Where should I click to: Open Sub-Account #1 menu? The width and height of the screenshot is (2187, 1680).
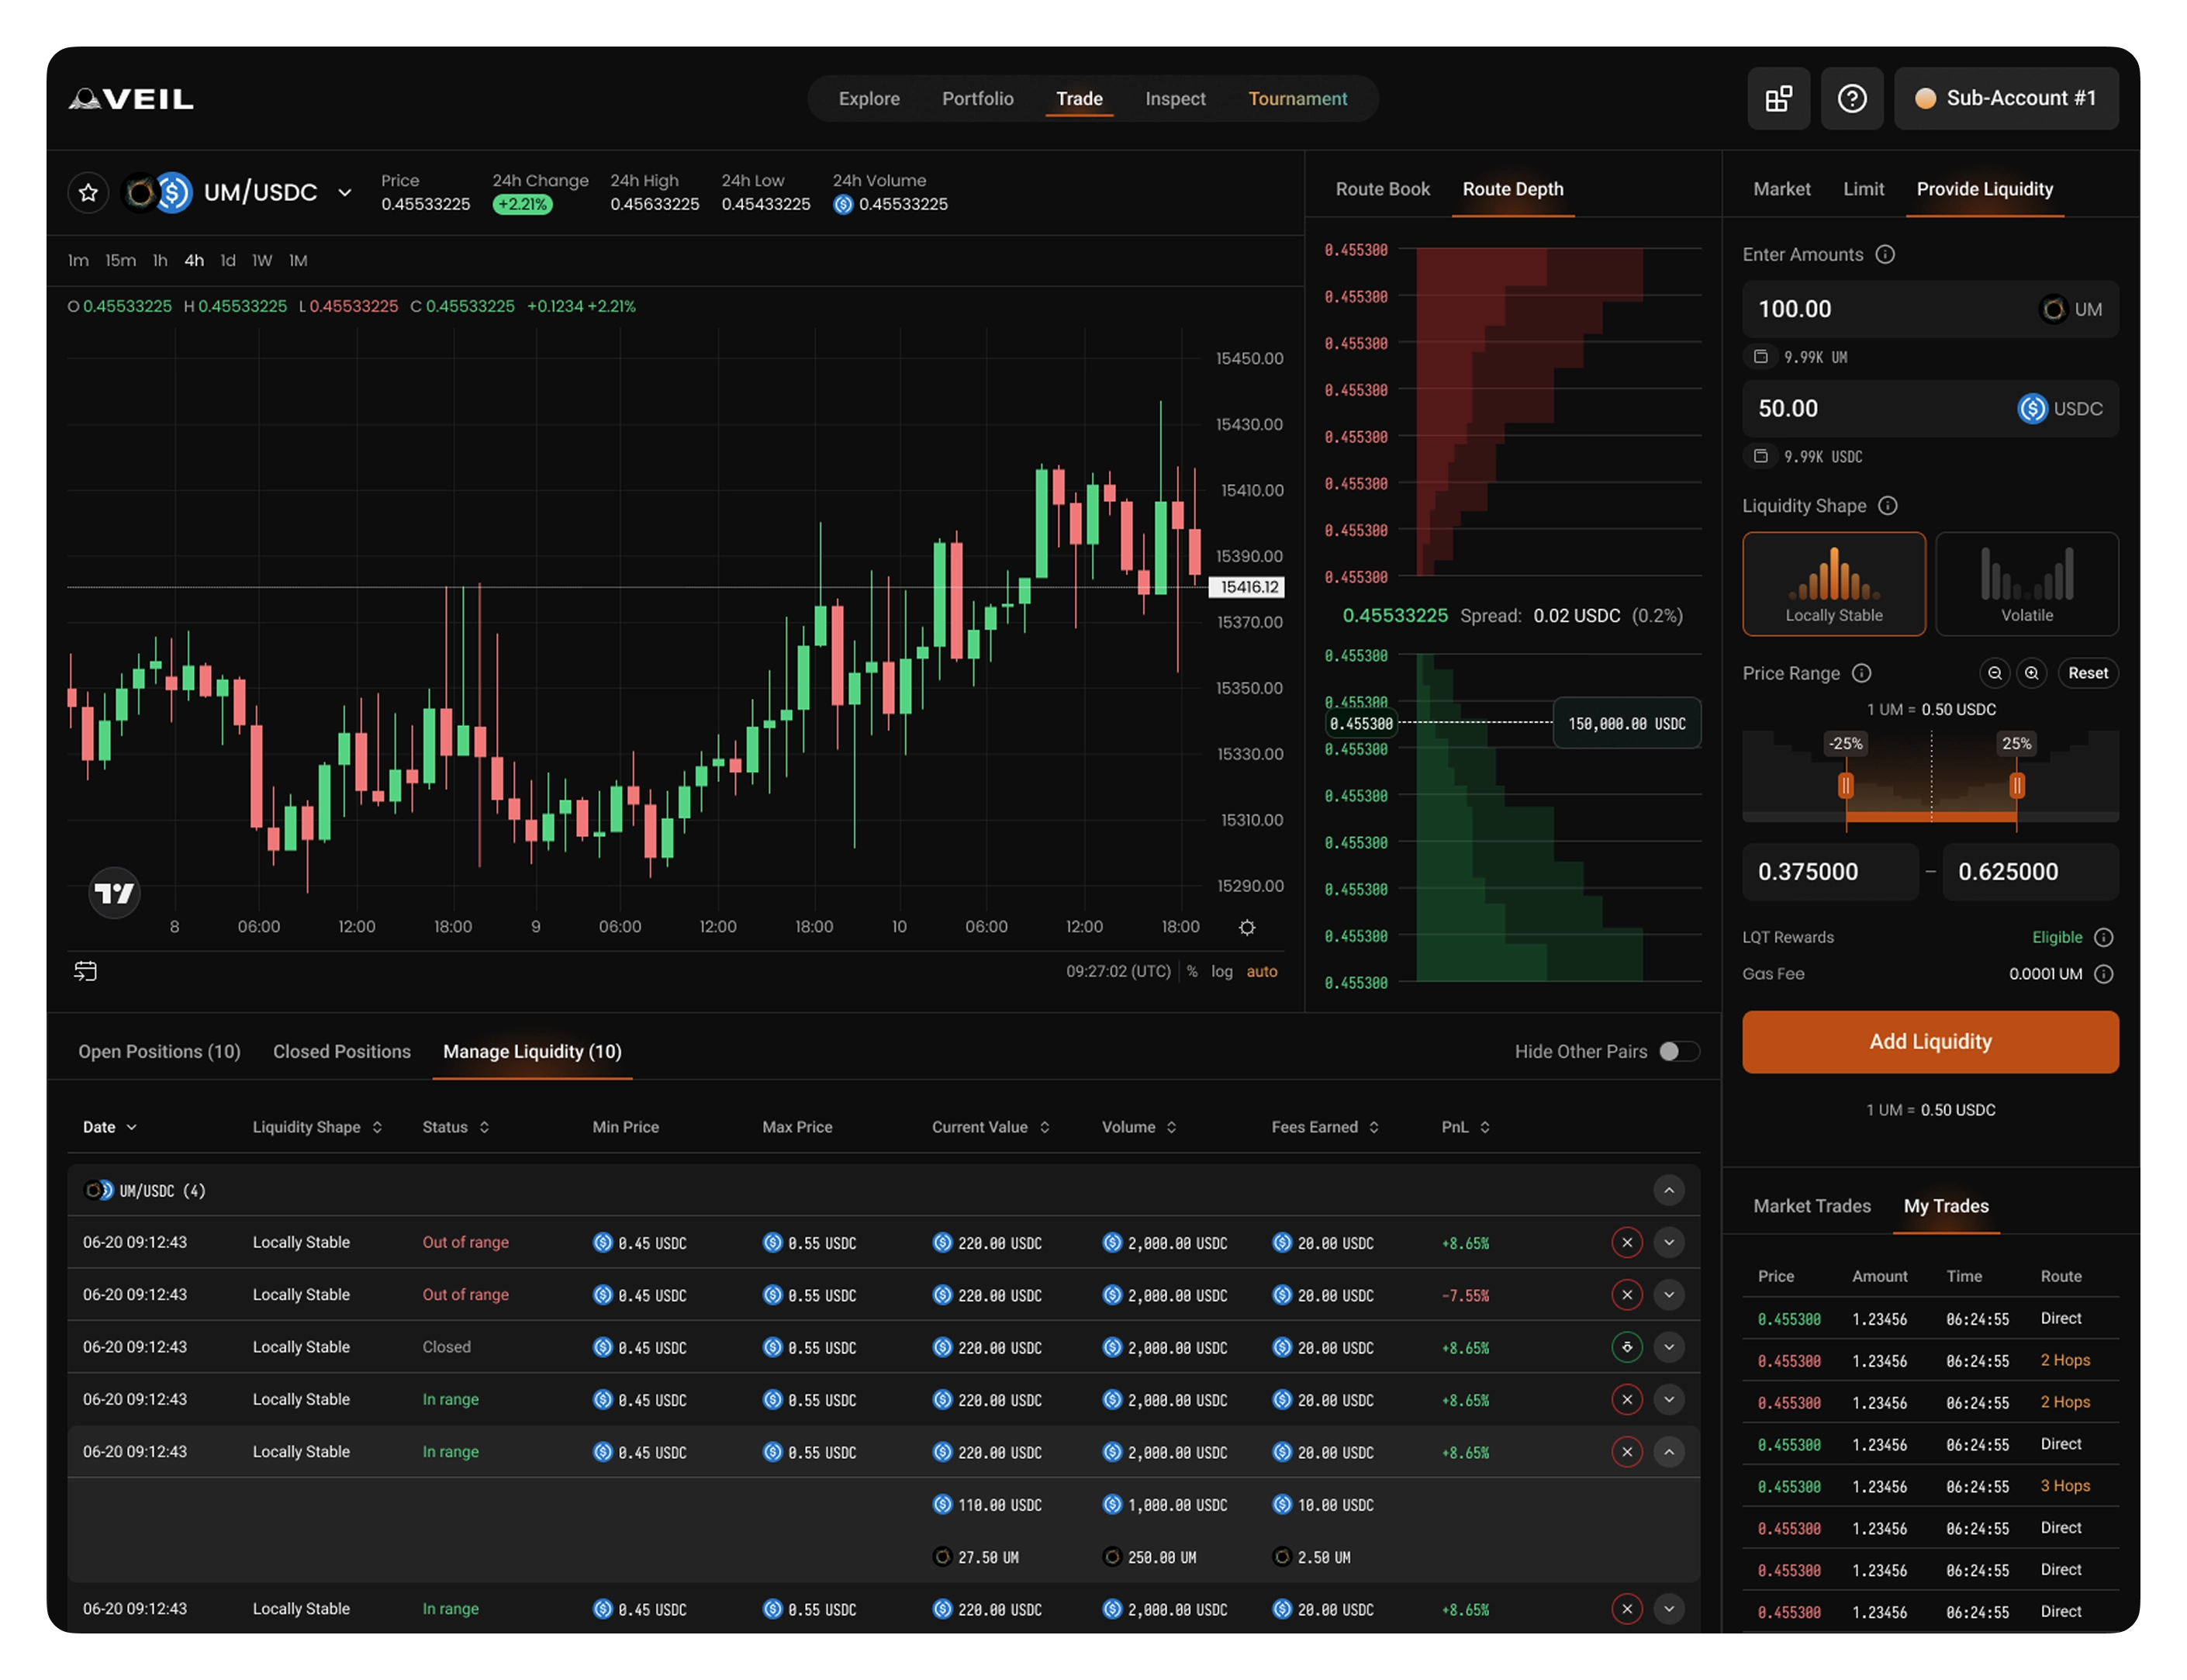(x=2006, y=98)
